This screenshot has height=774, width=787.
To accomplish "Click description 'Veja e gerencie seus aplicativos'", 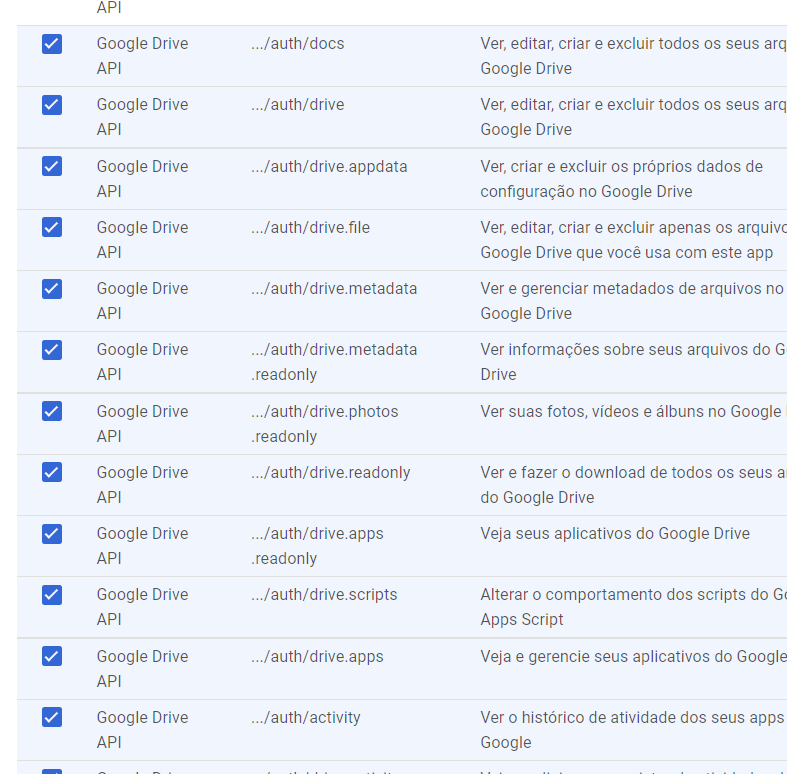I will (633, 657).
